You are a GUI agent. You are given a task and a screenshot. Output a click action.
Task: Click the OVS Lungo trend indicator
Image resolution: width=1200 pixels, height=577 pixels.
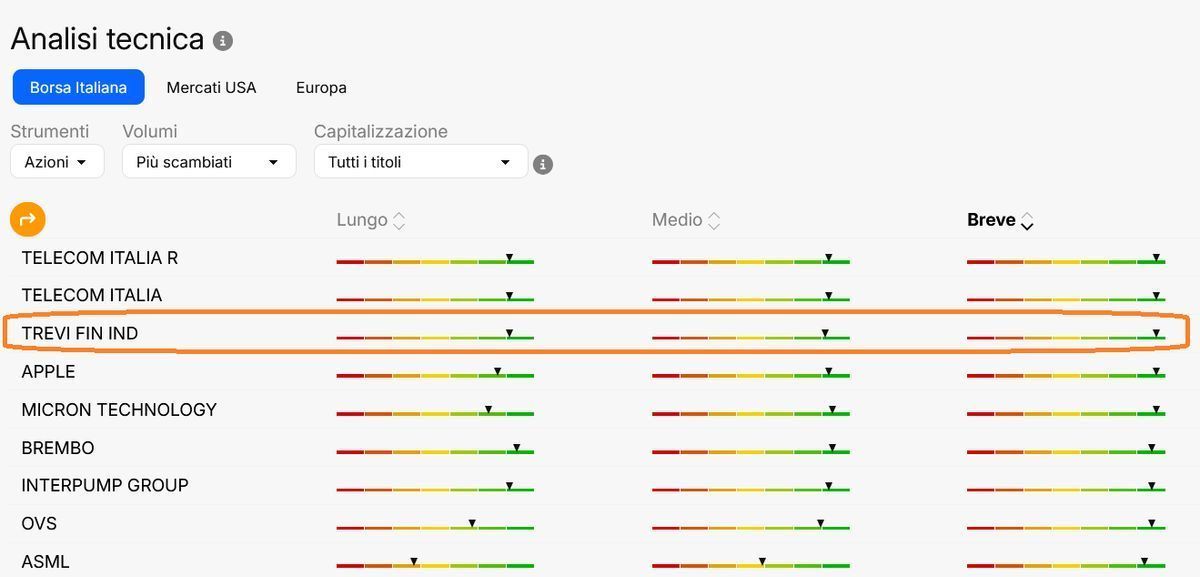pos(435,526)
